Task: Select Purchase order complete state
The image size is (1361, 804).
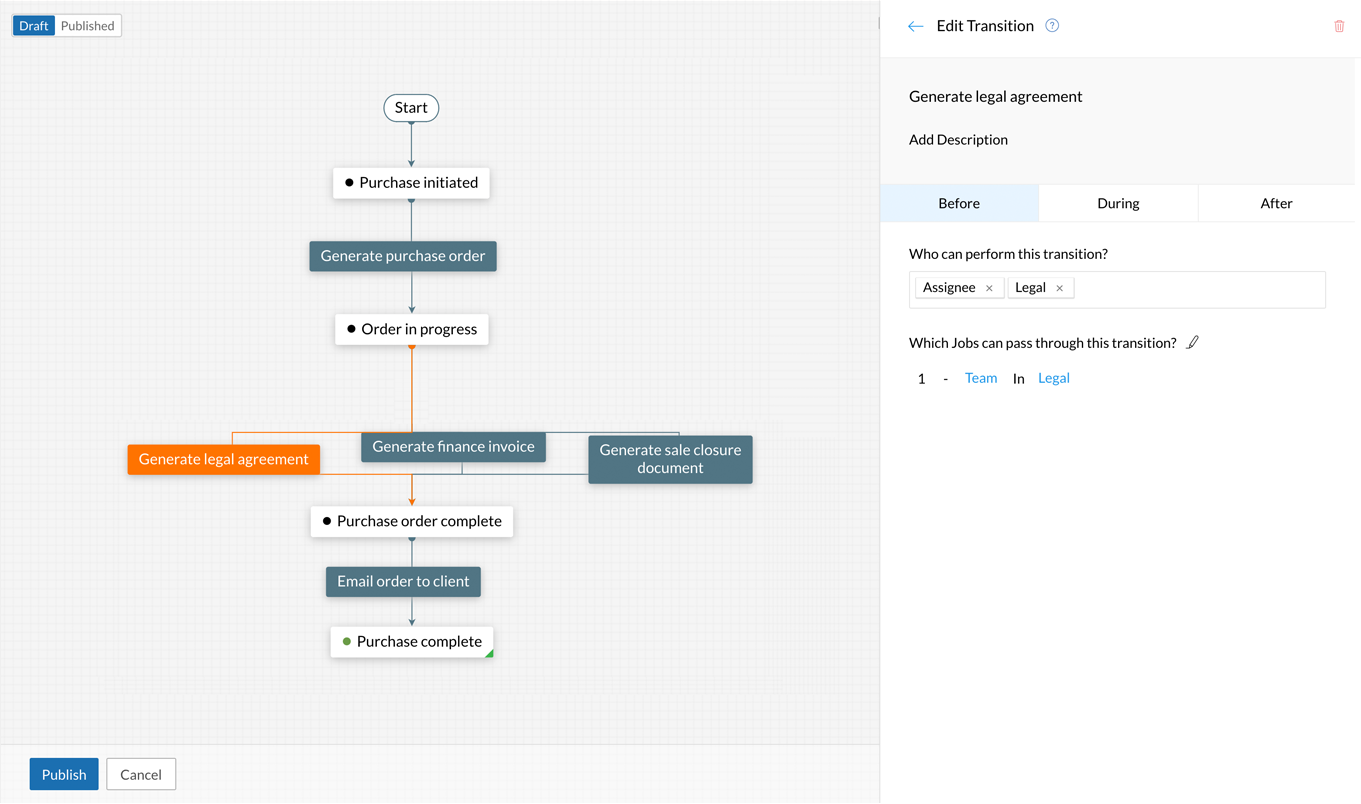Action: click(x=411, y=521)
